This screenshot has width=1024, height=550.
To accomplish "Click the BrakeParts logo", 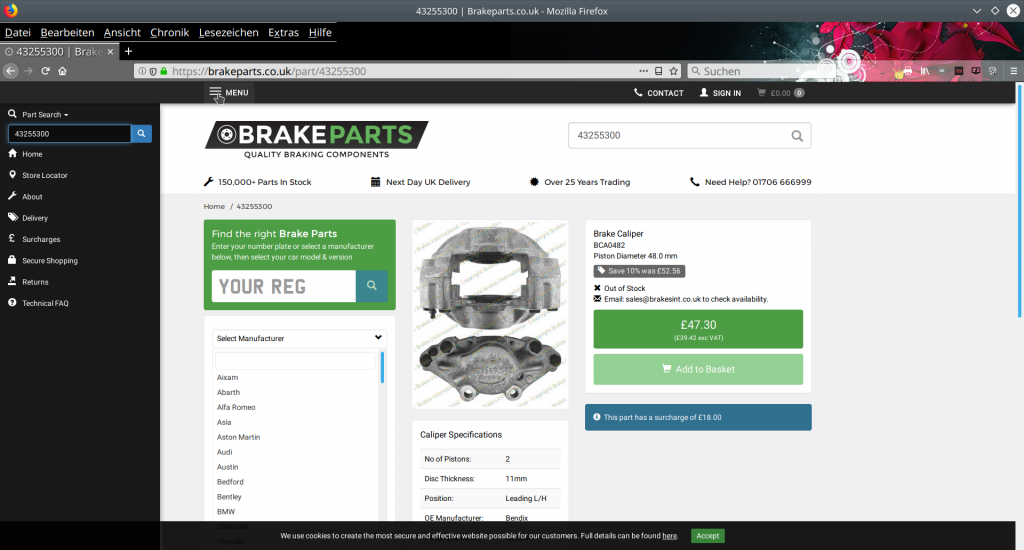I will click(x=316, y=139).
